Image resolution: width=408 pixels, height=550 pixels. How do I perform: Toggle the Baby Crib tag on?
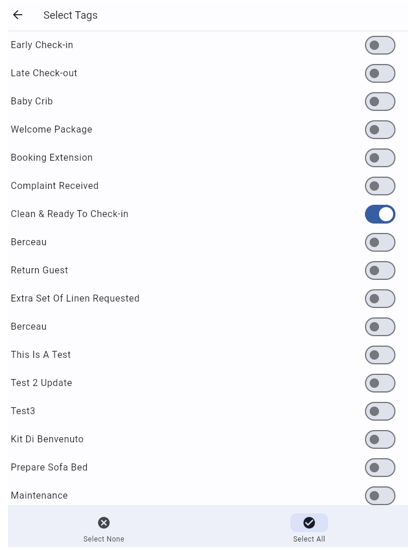(x=380, y=101)
